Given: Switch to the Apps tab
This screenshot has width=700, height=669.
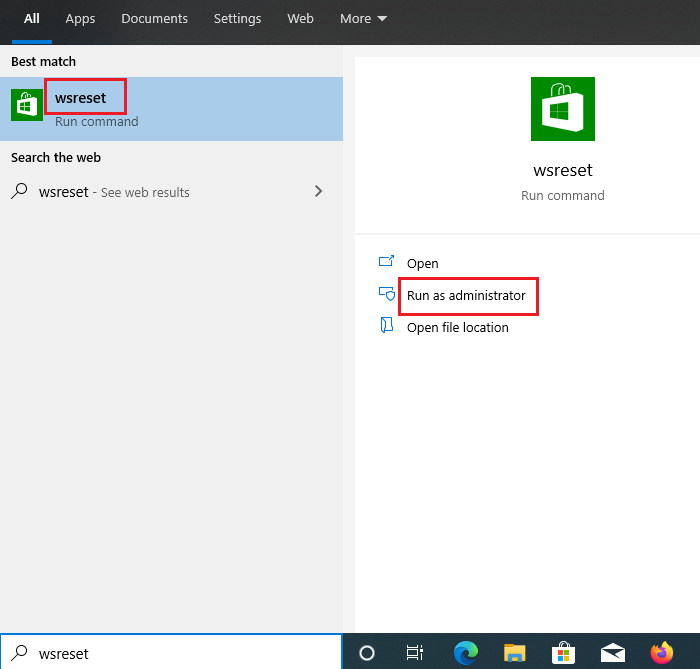Looking at the screenshot, I should coord(80,19).
